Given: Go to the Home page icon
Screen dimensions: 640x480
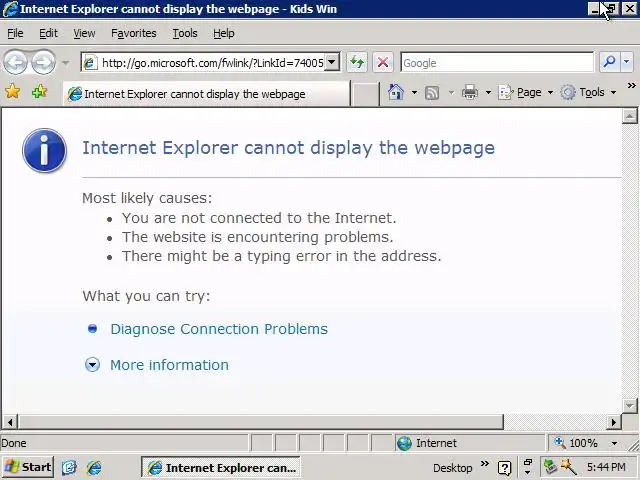Looking at the screenshot, I should coord(396,92).
